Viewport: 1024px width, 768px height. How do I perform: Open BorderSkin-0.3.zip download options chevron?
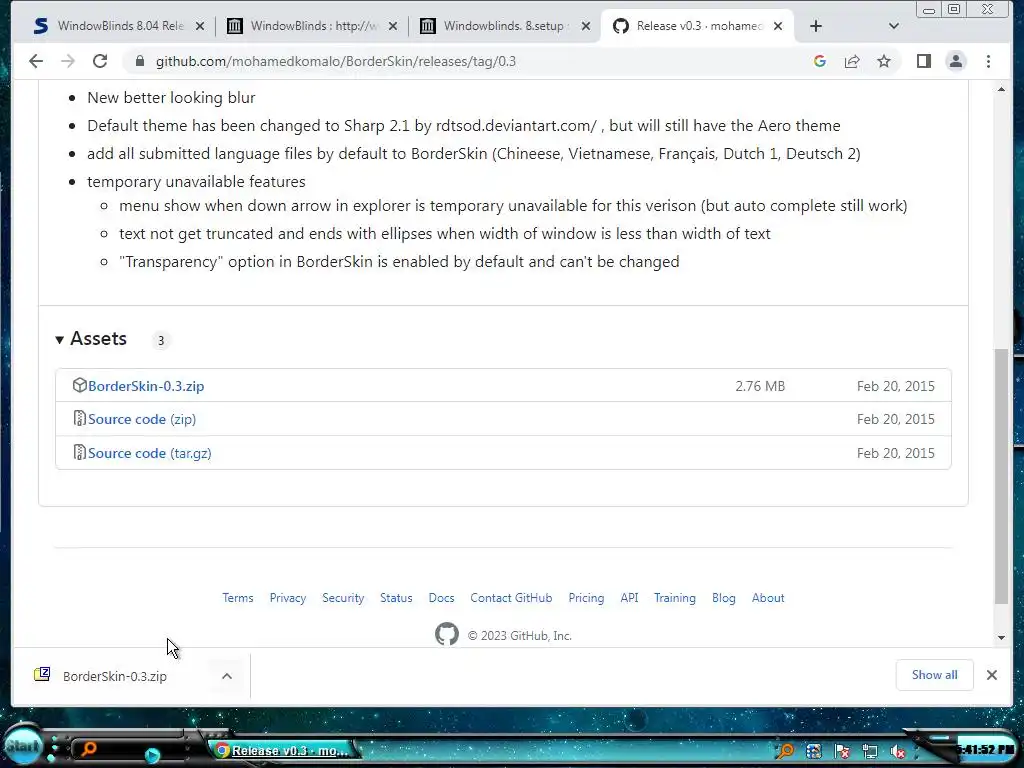coord(227,676)
